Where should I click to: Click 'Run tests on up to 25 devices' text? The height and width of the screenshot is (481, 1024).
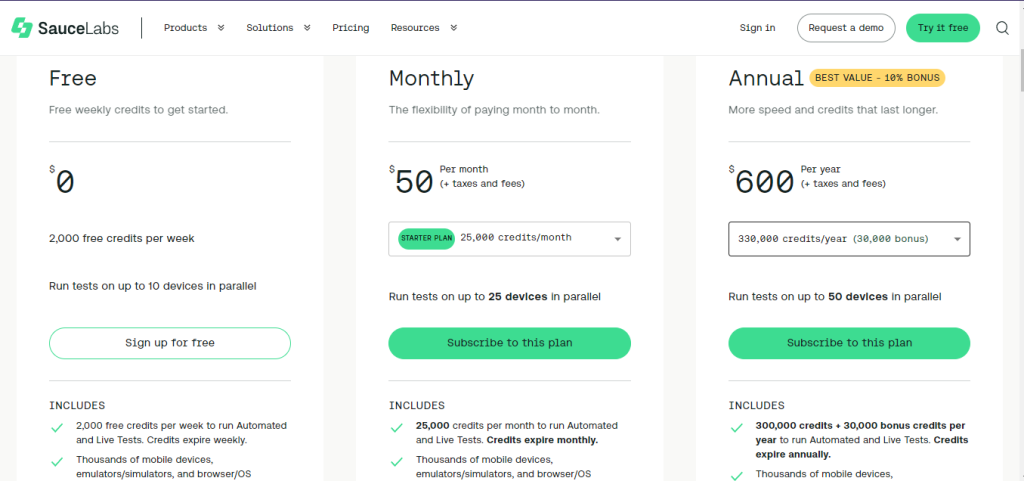pos(494,297)
